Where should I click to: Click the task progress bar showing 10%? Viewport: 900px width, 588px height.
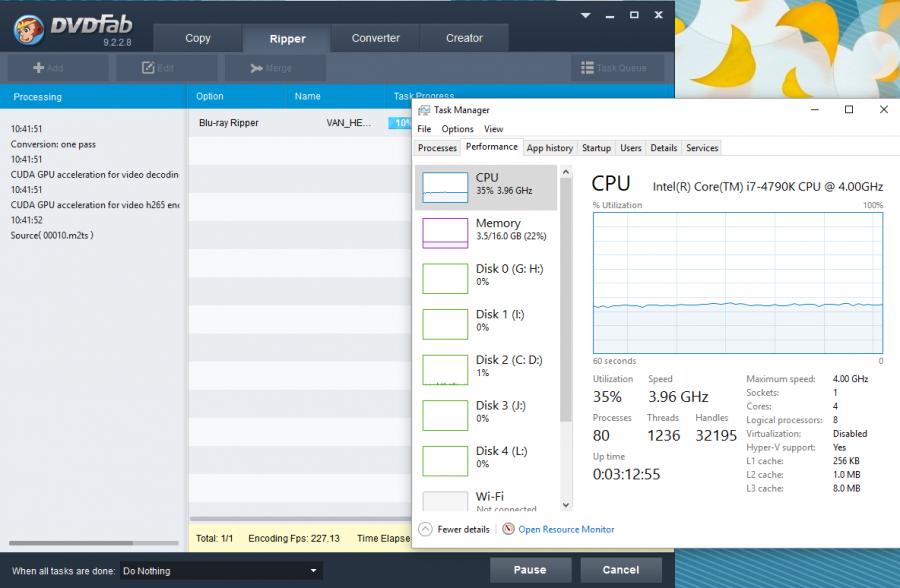coord(400,123)
